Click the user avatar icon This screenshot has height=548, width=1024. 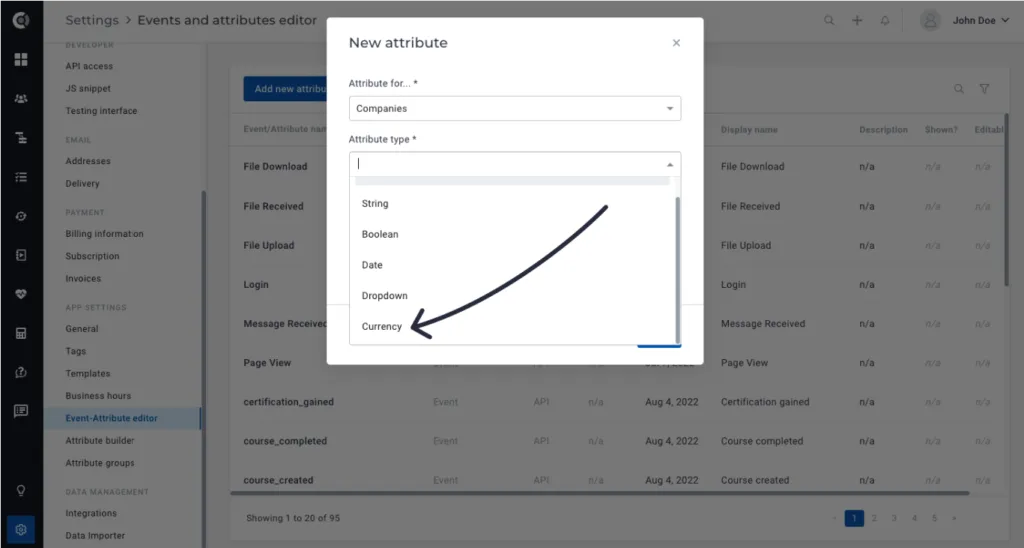930,20
